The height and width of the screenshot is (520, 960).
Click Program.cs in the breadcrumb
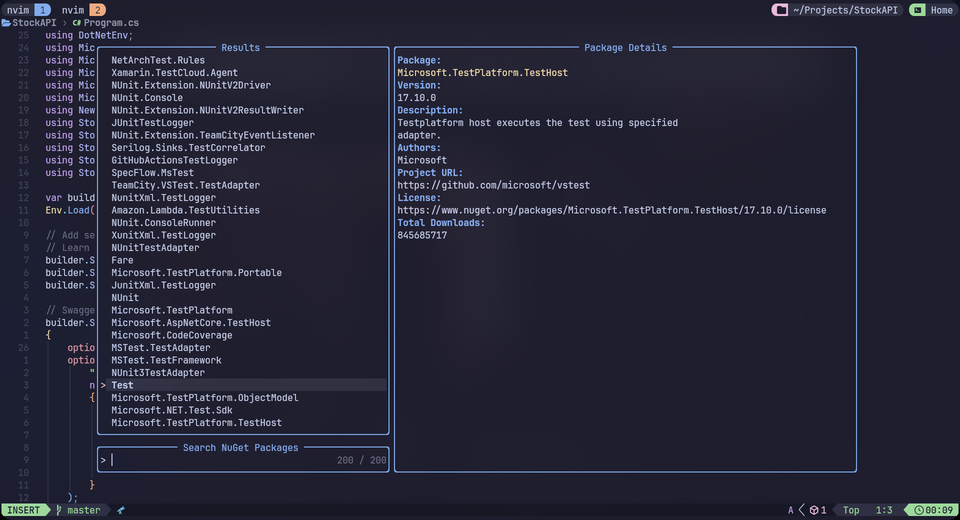(x=111, y=23)
